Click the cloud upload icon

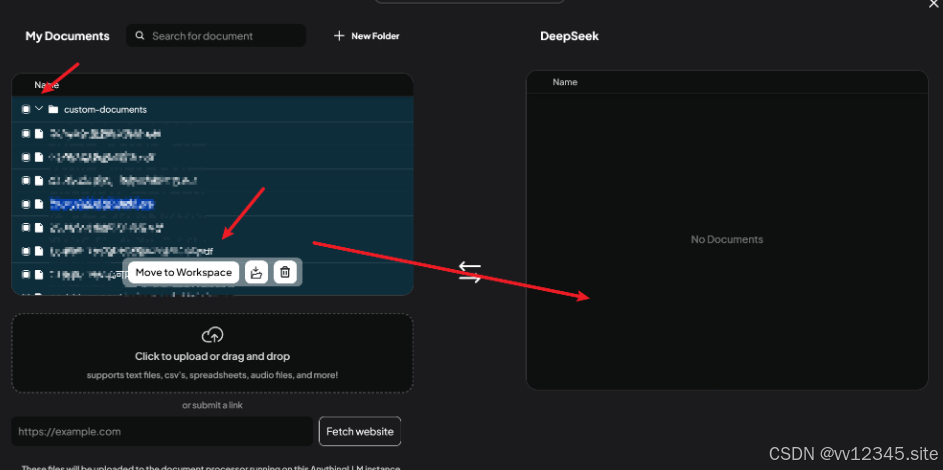[x=212, y=335]
